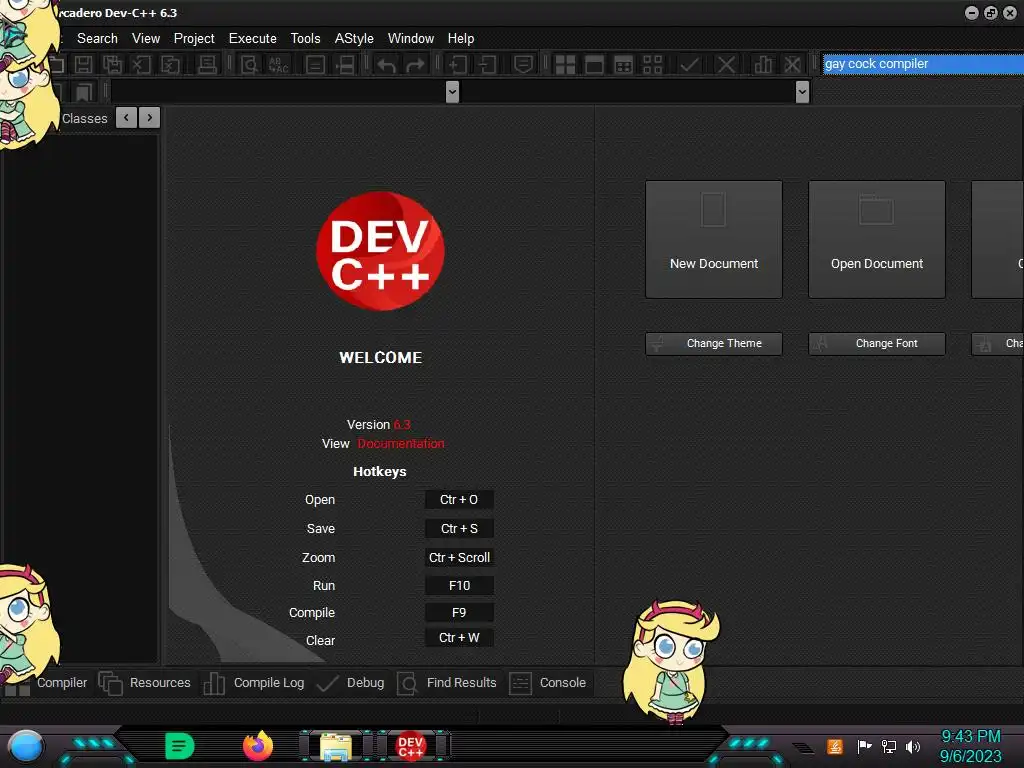Click the taskbar clock showing 9:43 PM
The width and height of the screenshot is (1024, 768).
(x=970, y=737)
